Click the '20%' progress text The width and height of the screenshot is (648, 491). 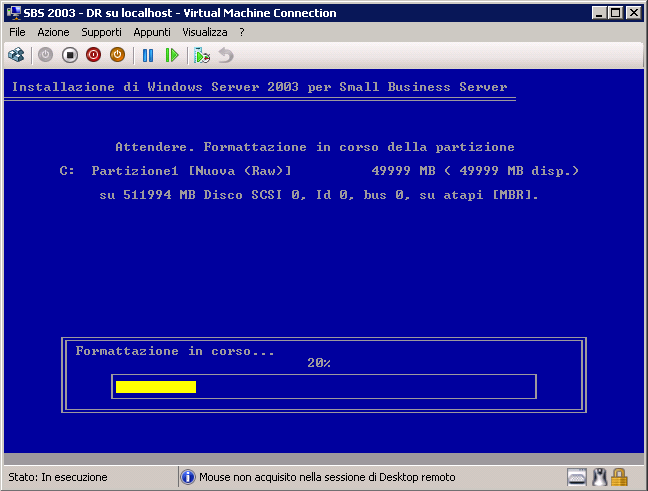[x=319, y=363]
